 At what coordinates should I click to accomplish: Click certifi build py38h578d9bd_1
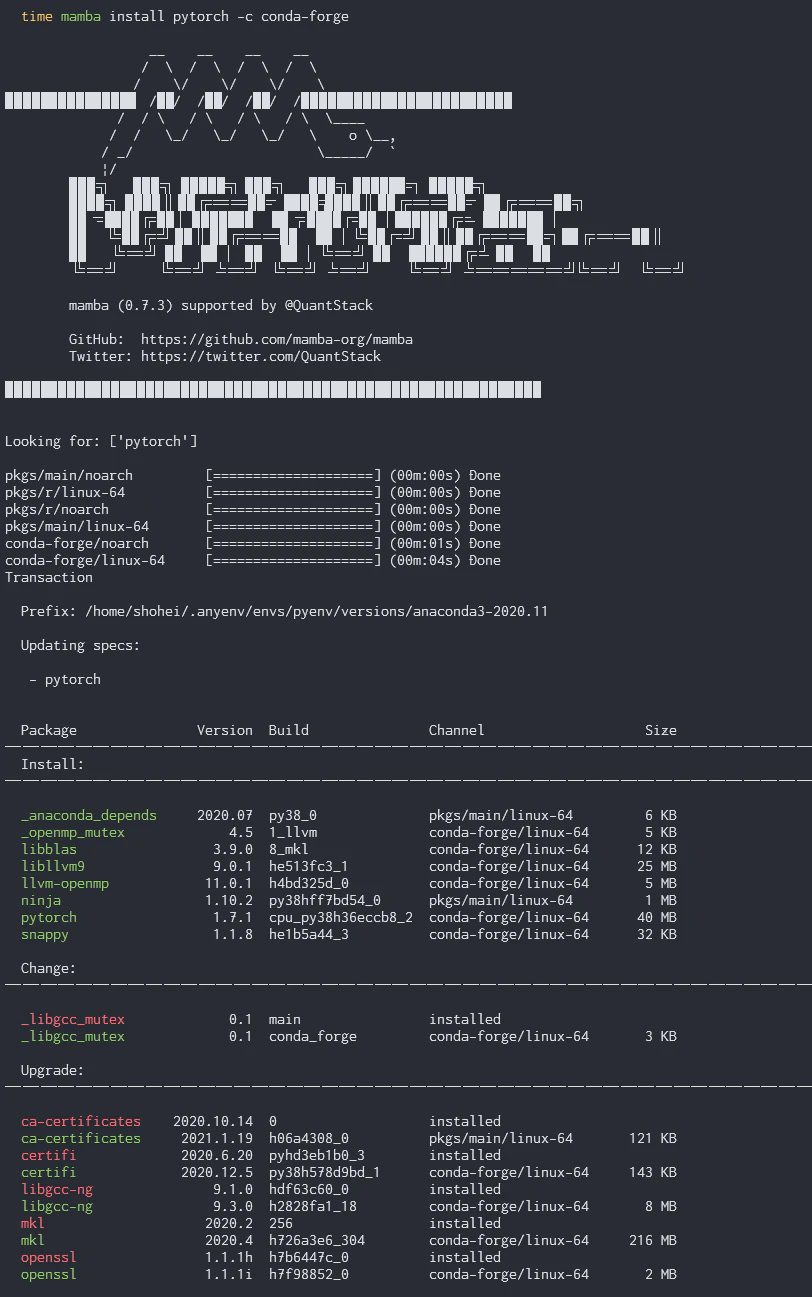325,1172
